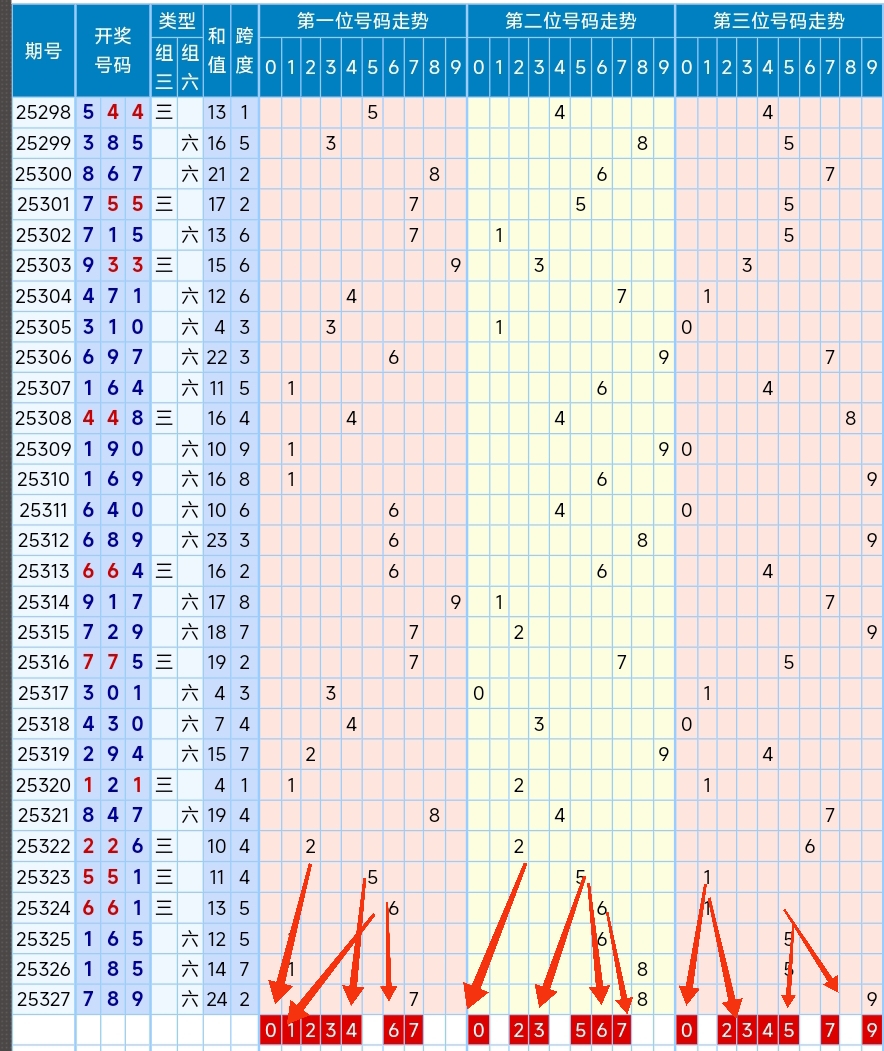
Task: Click the 组三 sub-header
Action: 164,66
